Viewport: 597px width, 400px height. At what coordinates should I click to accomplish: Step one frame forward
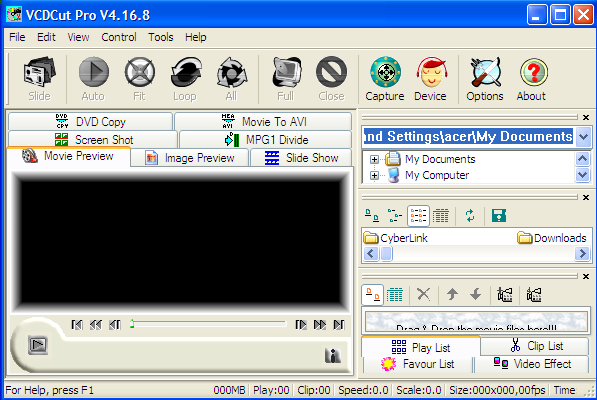coord(301,325)
